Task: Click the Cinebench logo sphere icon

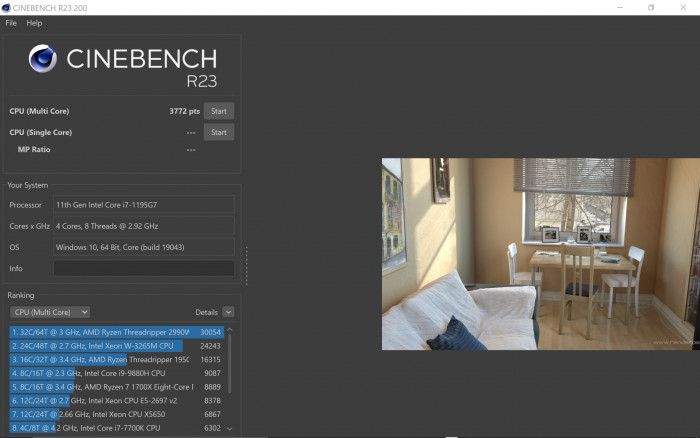Action: click(x=42, y=59)
